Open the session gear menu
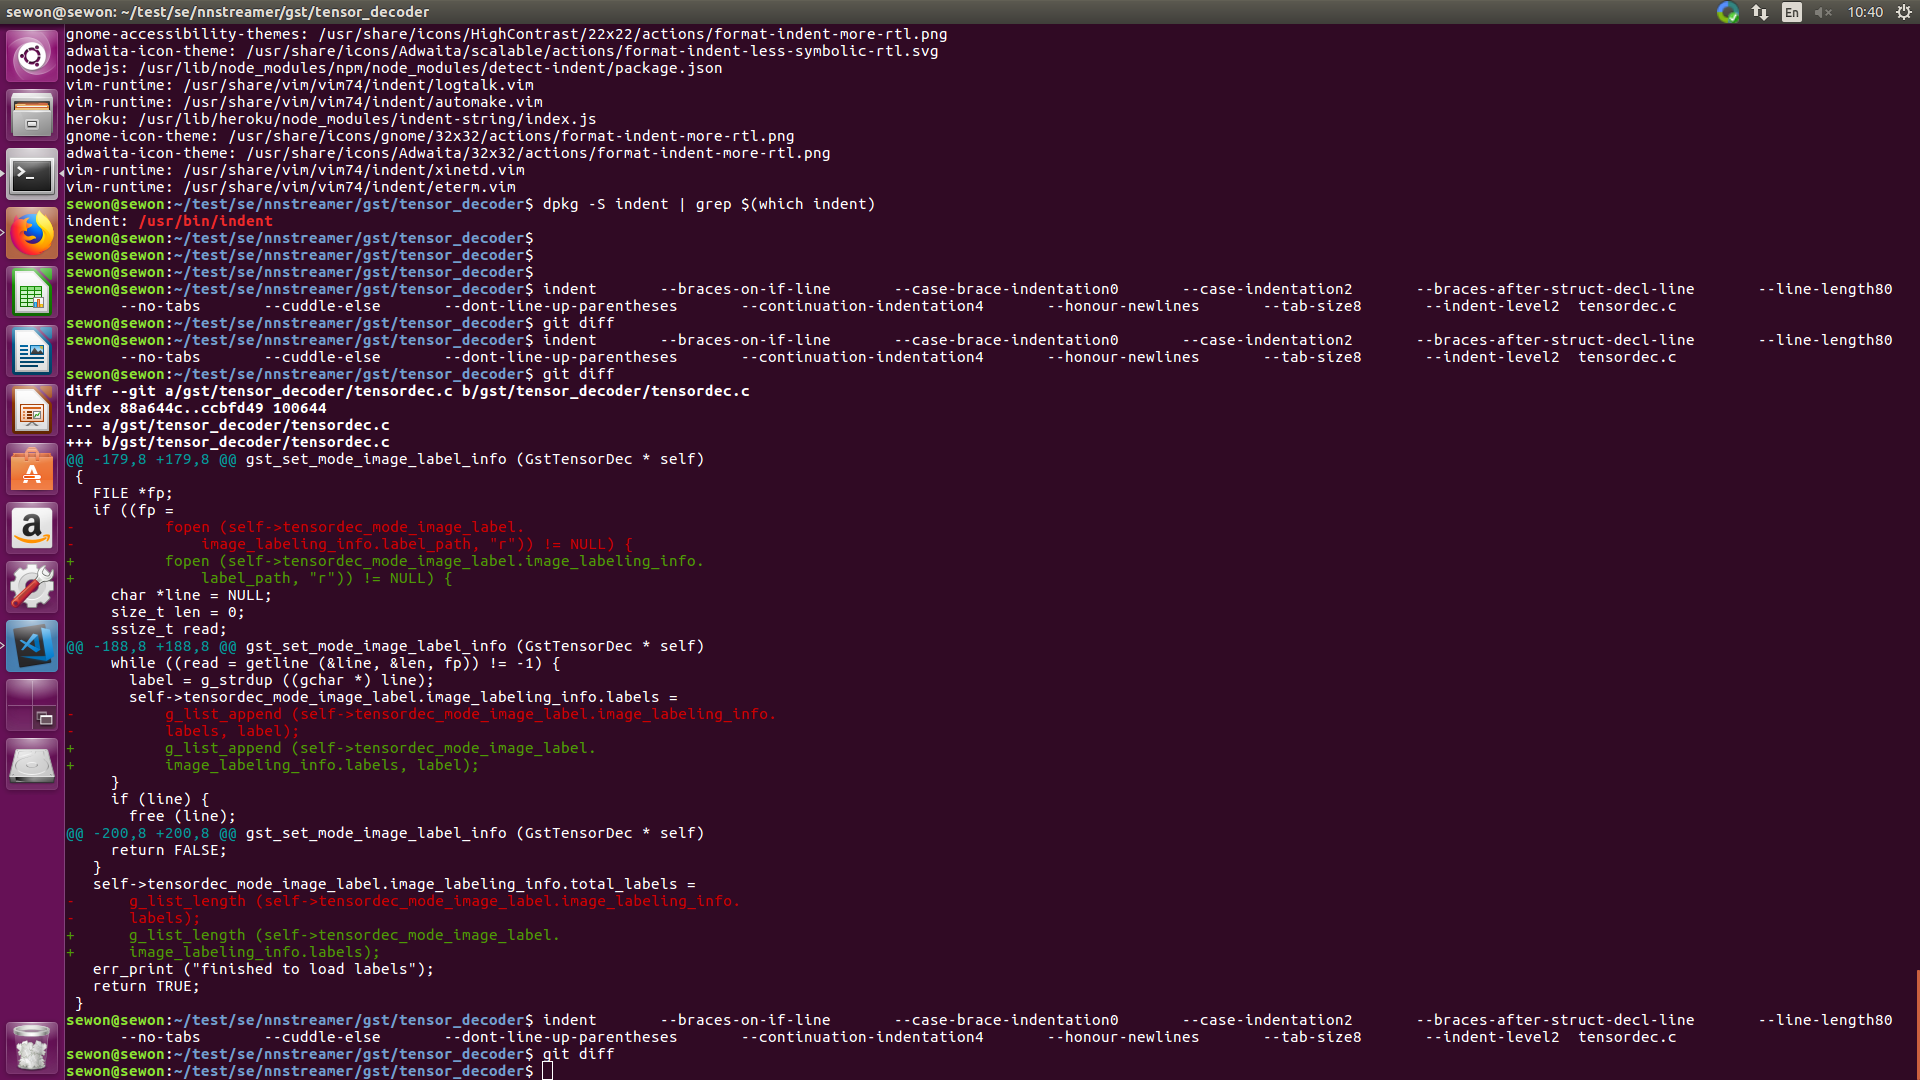This screenshot has height=1080, width=1920. (1904, 12)
